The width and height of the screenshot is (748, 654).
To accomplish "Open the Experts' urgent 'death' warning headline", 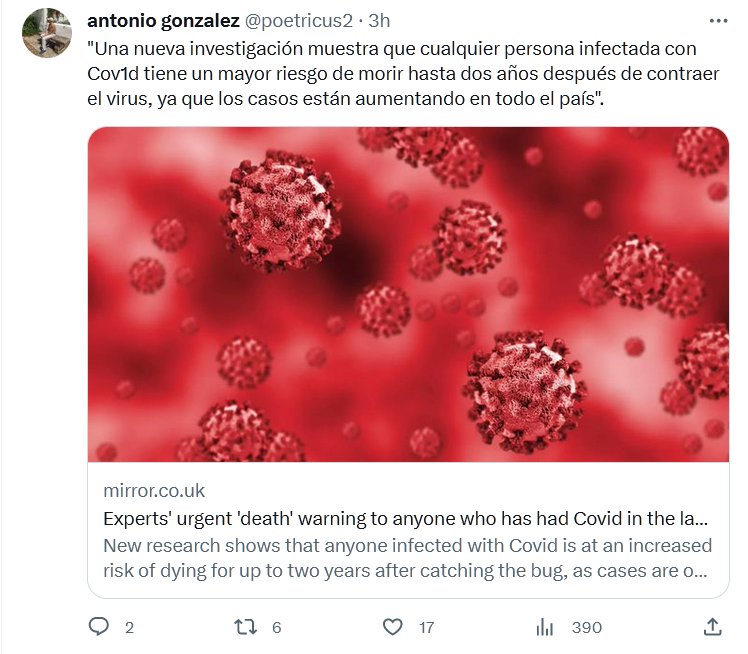I will pos(406,519).
